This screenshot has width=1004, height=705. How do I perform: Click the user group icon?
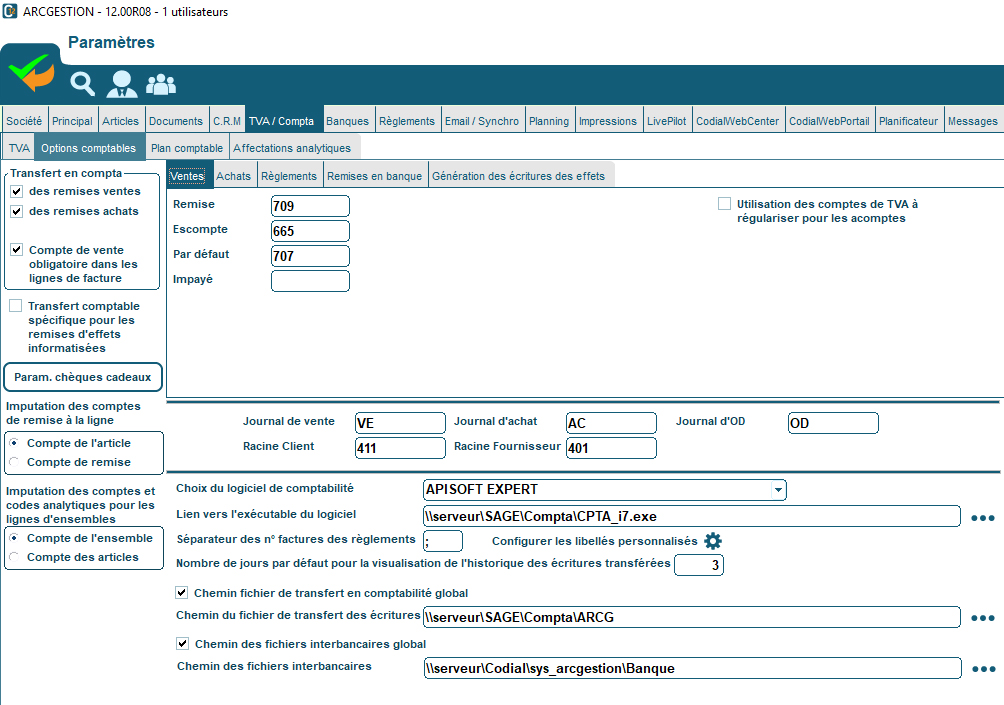pos(161,84)
